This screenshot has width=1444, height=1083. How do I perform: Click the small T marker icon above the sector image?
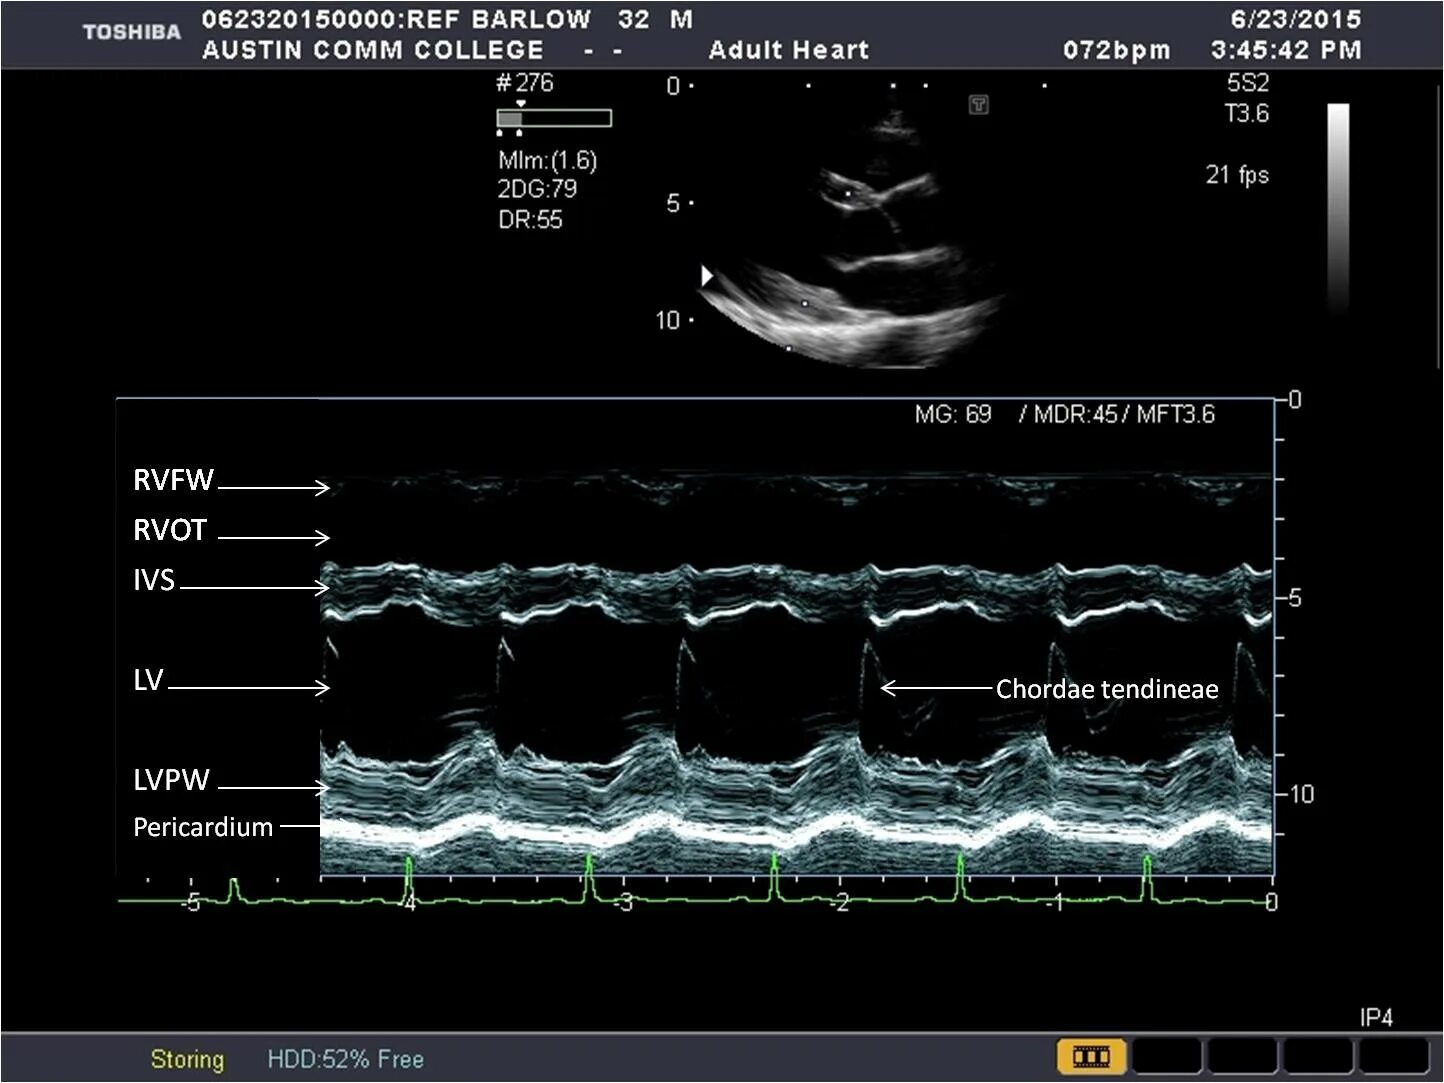point(979,104)
